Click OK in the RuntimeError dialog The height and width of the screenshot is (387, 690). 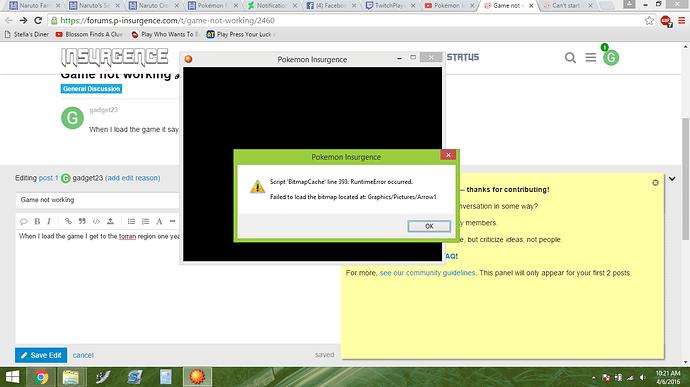[429, 226]
